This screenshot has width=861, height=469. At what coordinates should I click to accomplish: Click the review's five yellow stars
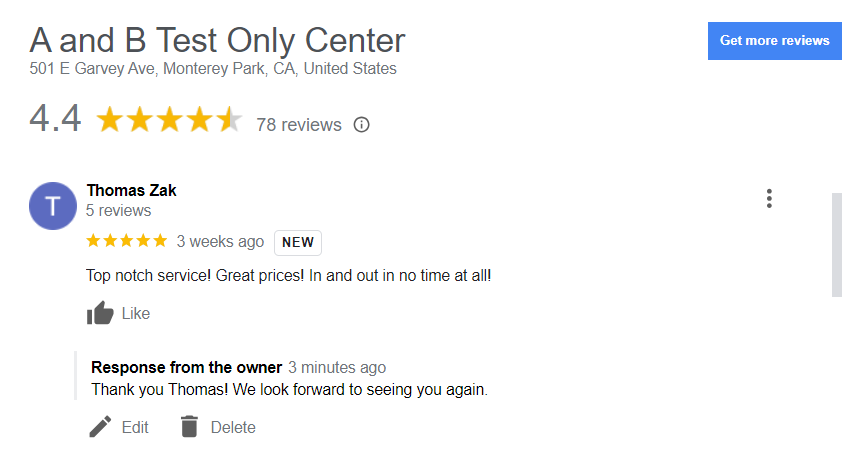(127, 241)
